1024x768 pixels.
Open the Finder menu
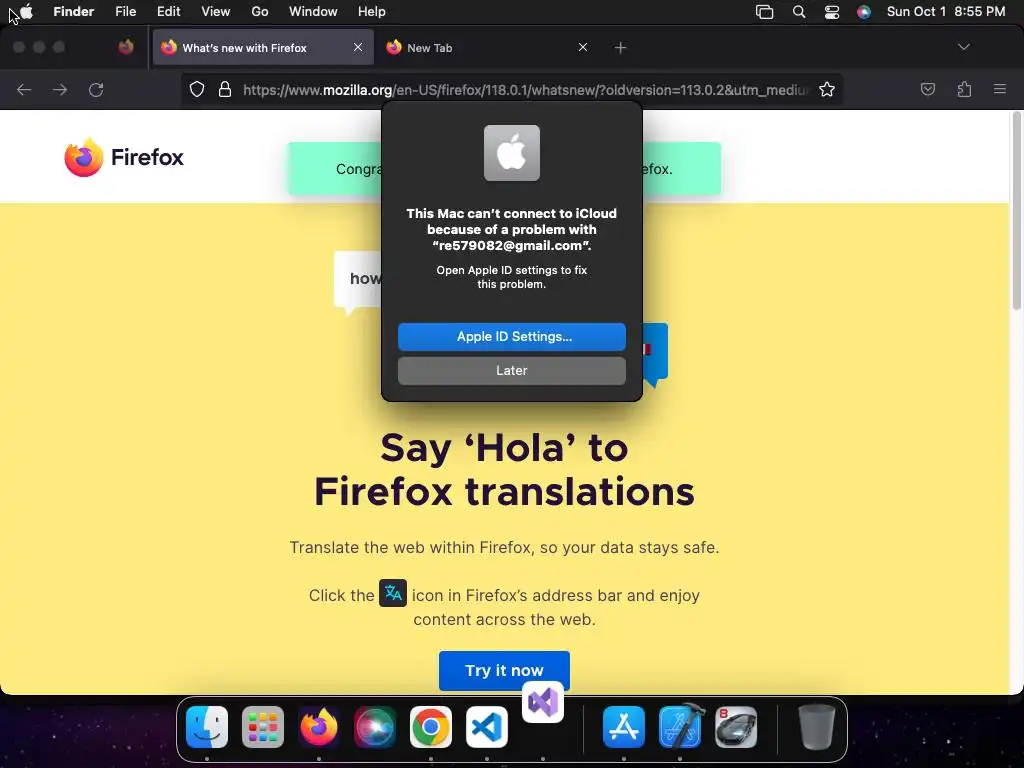coord(74,11)
